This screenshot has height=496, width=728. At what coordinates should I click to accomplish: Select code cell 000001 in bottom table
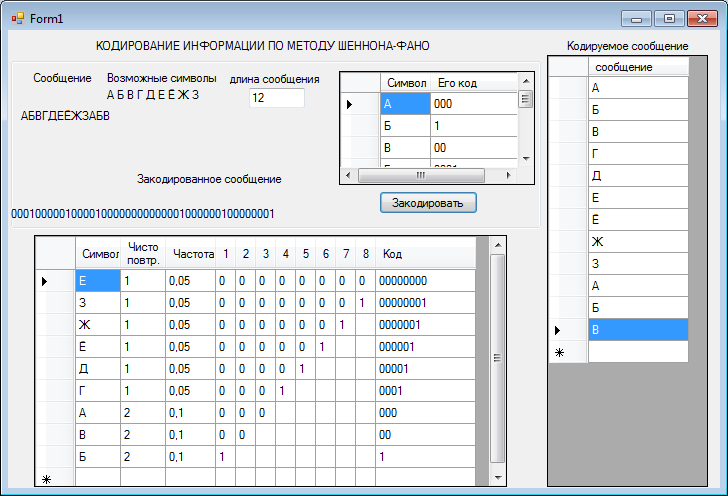(425, 346)
